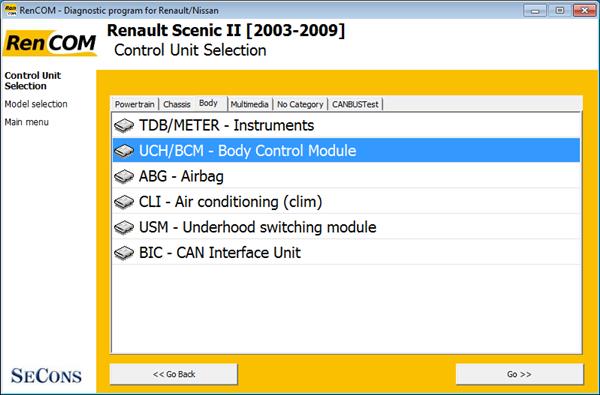
Task: Click the icon beside USM - Underhood switching module
Action: coord(124,227)
